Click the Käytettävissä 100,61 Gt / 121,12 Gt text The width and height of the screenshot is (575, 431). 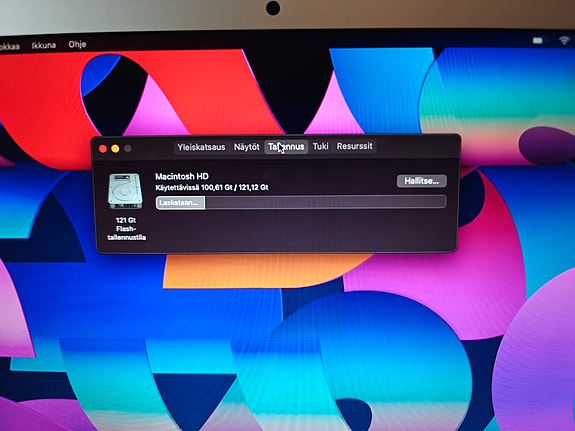click(212, 187)
